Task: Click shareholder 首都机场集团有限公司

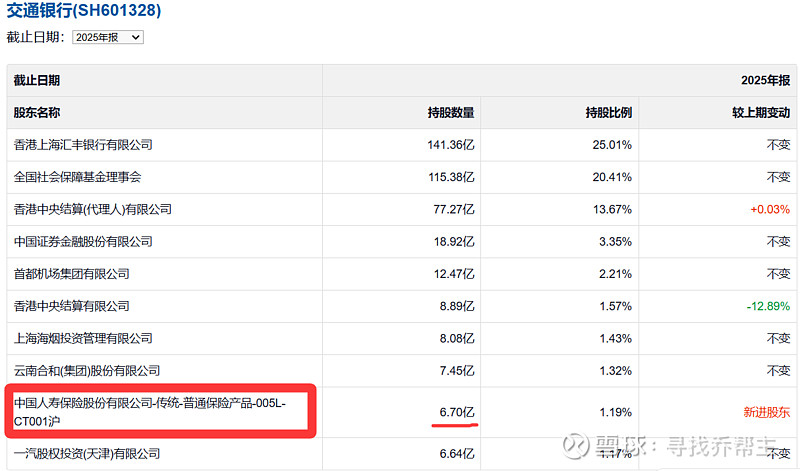Action: click(x=72, y=273)
